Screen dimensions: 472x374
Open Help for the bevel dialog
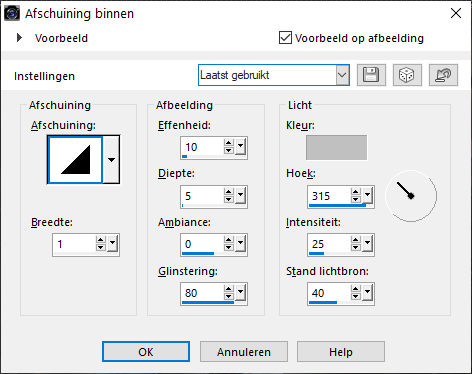click(x=341, y=352)
